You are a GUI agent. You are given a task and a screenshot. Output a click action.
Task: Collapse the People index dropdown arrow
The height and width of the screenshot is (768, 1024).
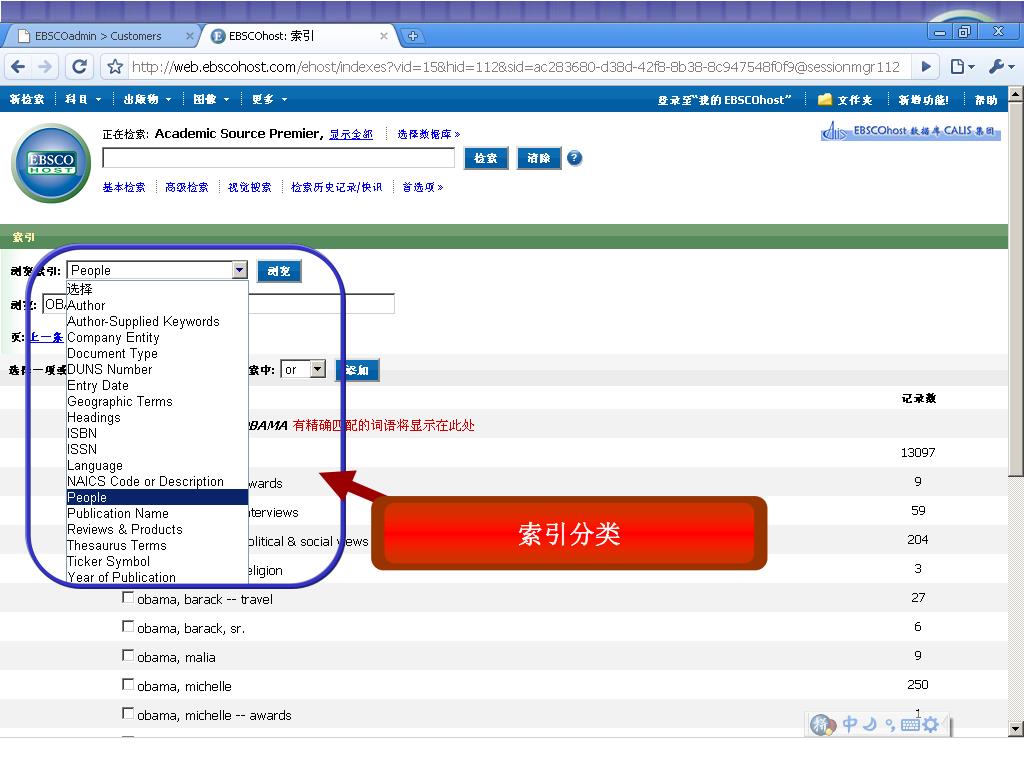click(240, 270)
